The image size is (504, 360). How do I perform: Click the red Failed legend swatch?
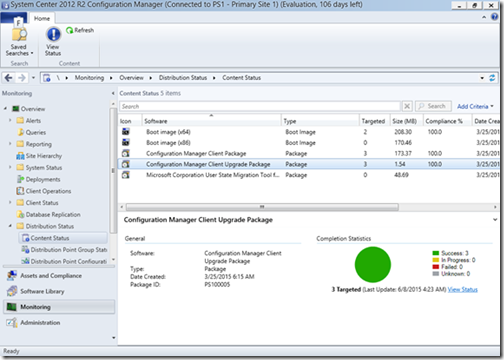click(435, 267)
